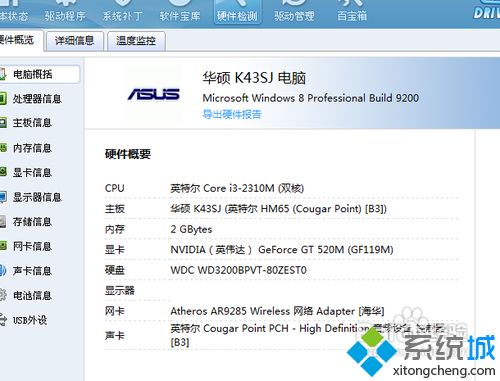Click the 声卡信息 speaker icon
Screen dimensions: 500x381
click(x=3, y=271)
